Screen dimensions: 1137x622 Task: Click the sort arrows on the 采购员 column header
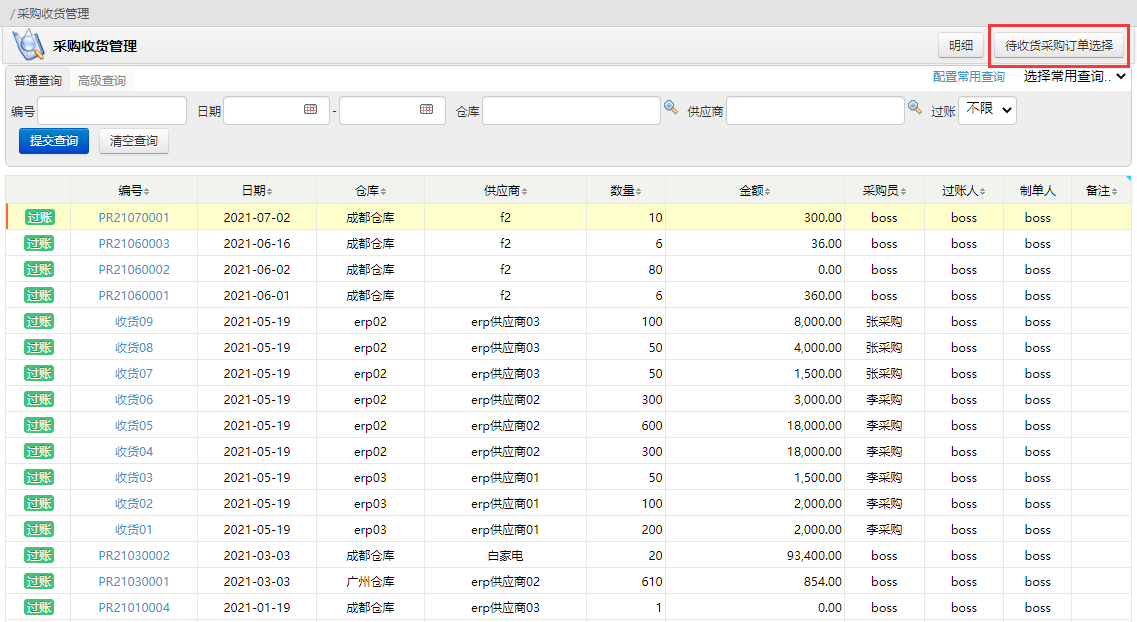(x=903, y=191)
